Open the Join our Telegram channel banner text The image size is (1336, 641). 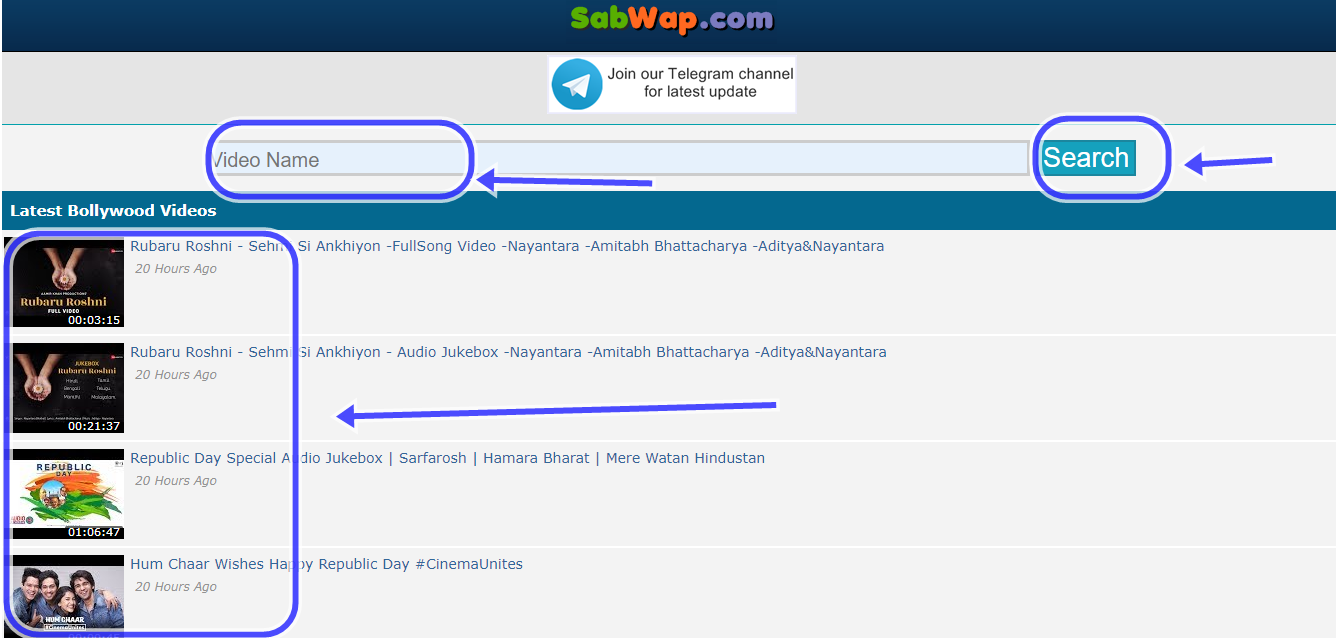pyautogui.click(x=700, y=83)
